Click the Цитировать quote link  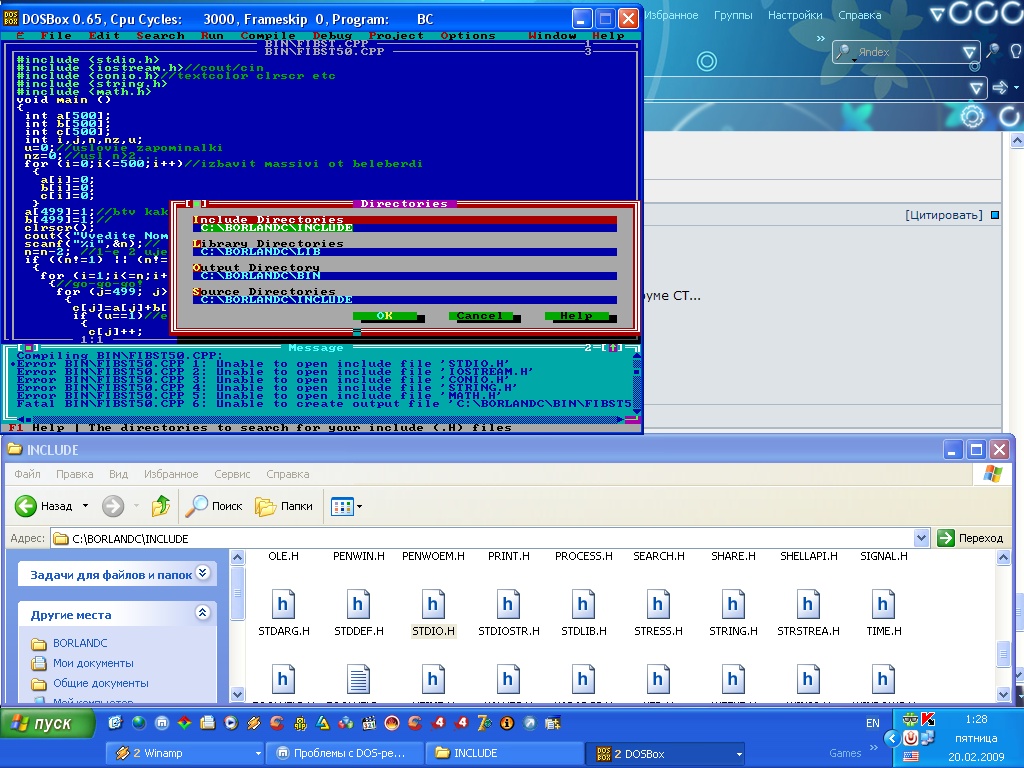tap(942, 215)
